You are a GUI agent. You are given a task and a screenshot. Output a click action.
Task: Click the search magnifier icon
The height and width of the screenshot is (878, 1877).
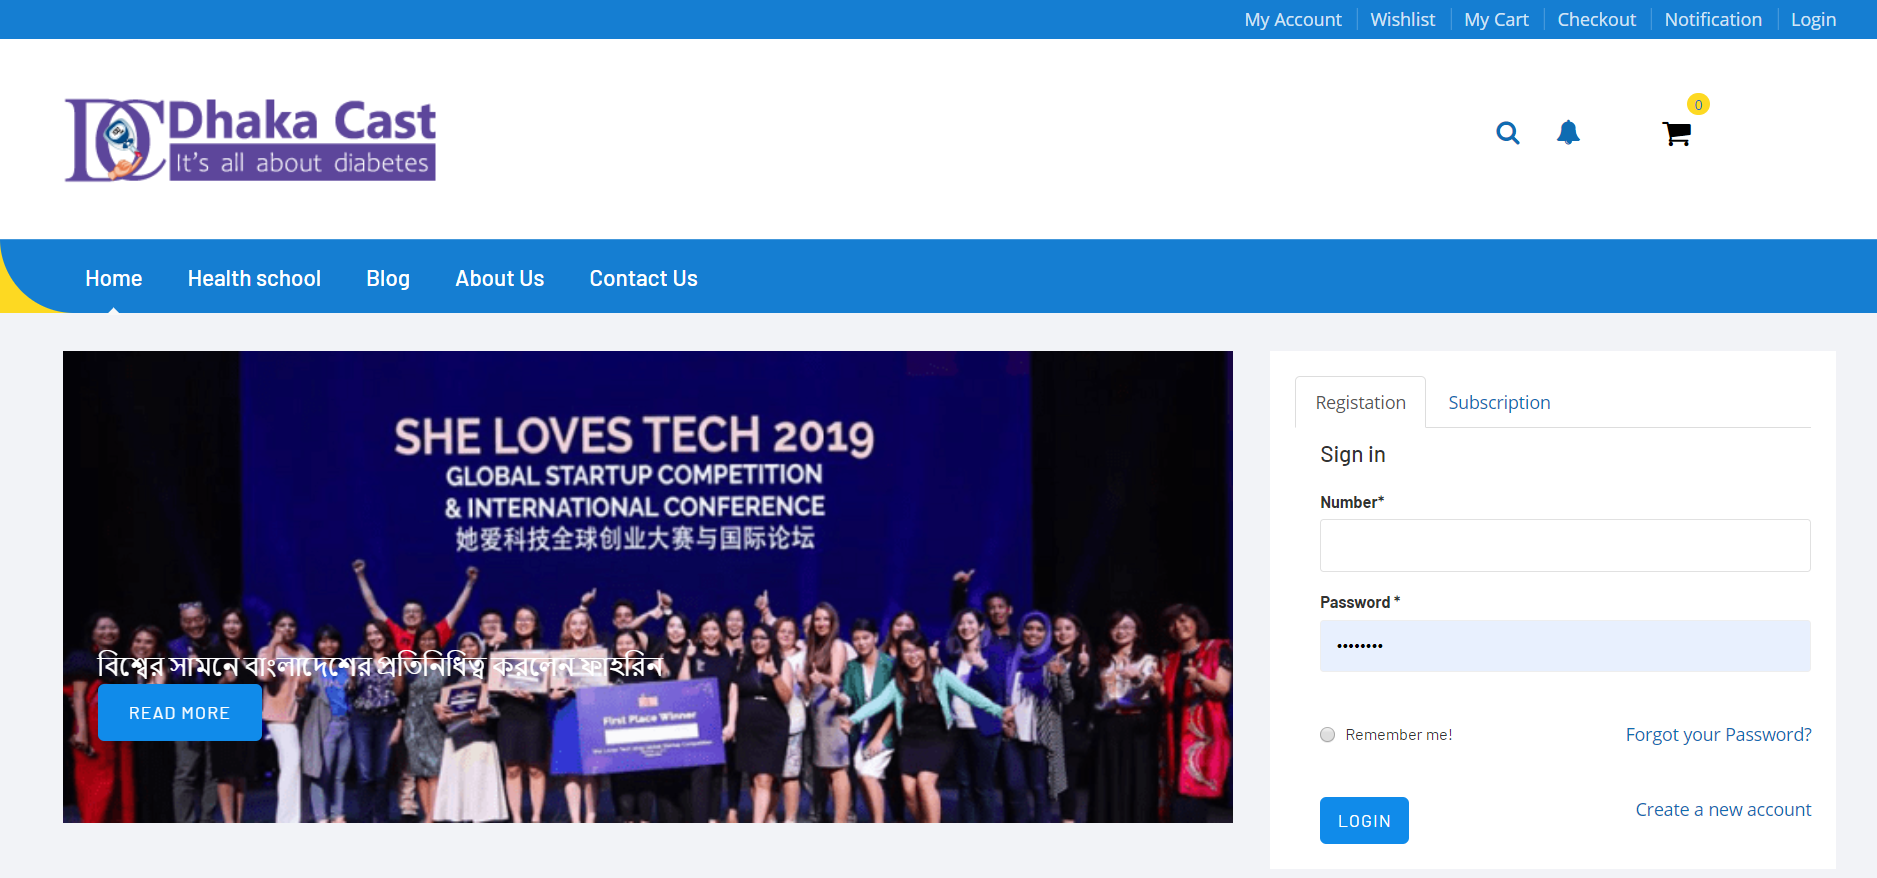(1508, 133)
